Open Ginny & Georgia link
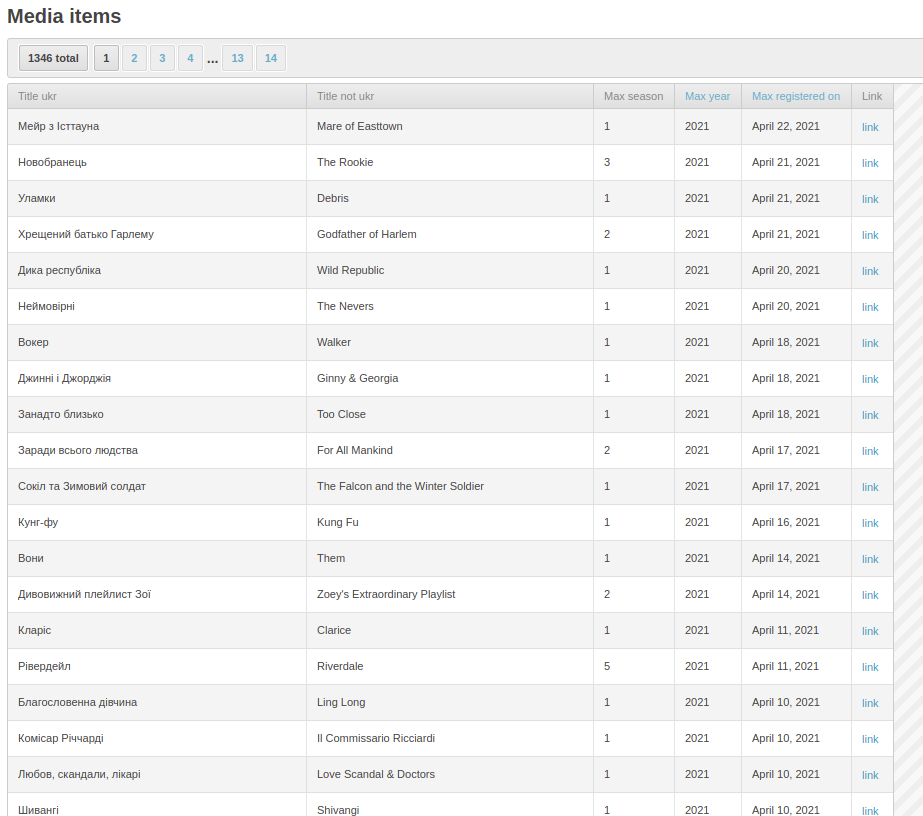923x816 pixels. tap(870, 379)
